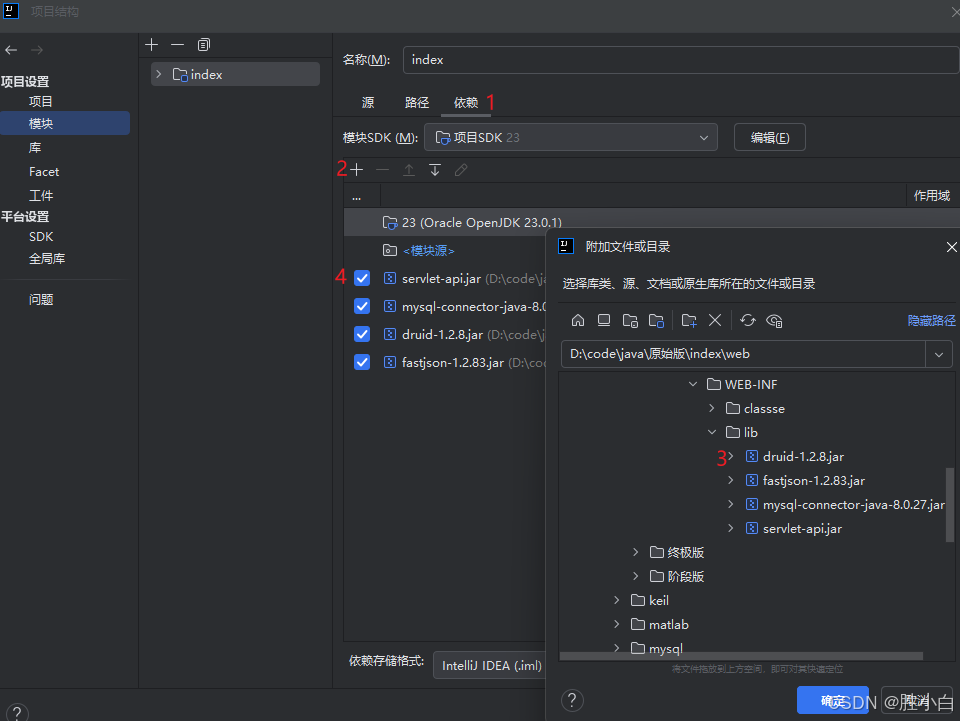The height and width of the screenshot is (721, 960).
Task: Click the file tree vertical scrollbar
Action: click(x=950, y=505)
